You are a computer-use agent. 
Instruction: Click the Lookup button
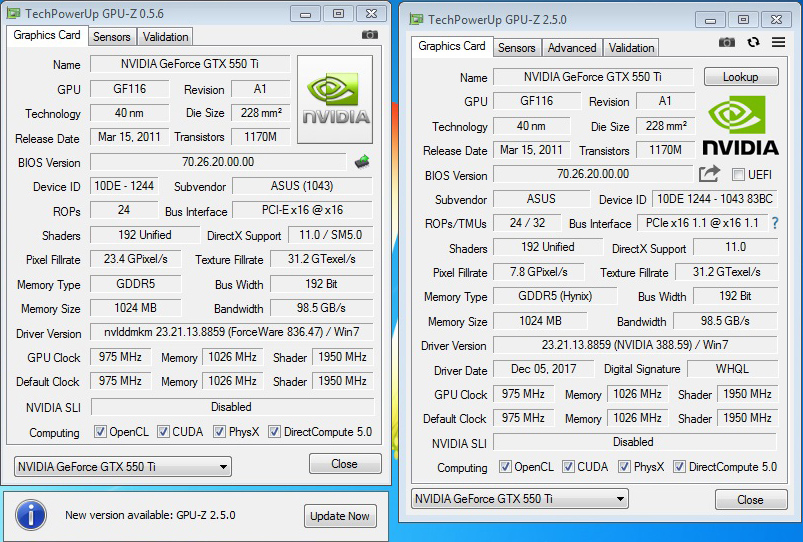(741, 77)
